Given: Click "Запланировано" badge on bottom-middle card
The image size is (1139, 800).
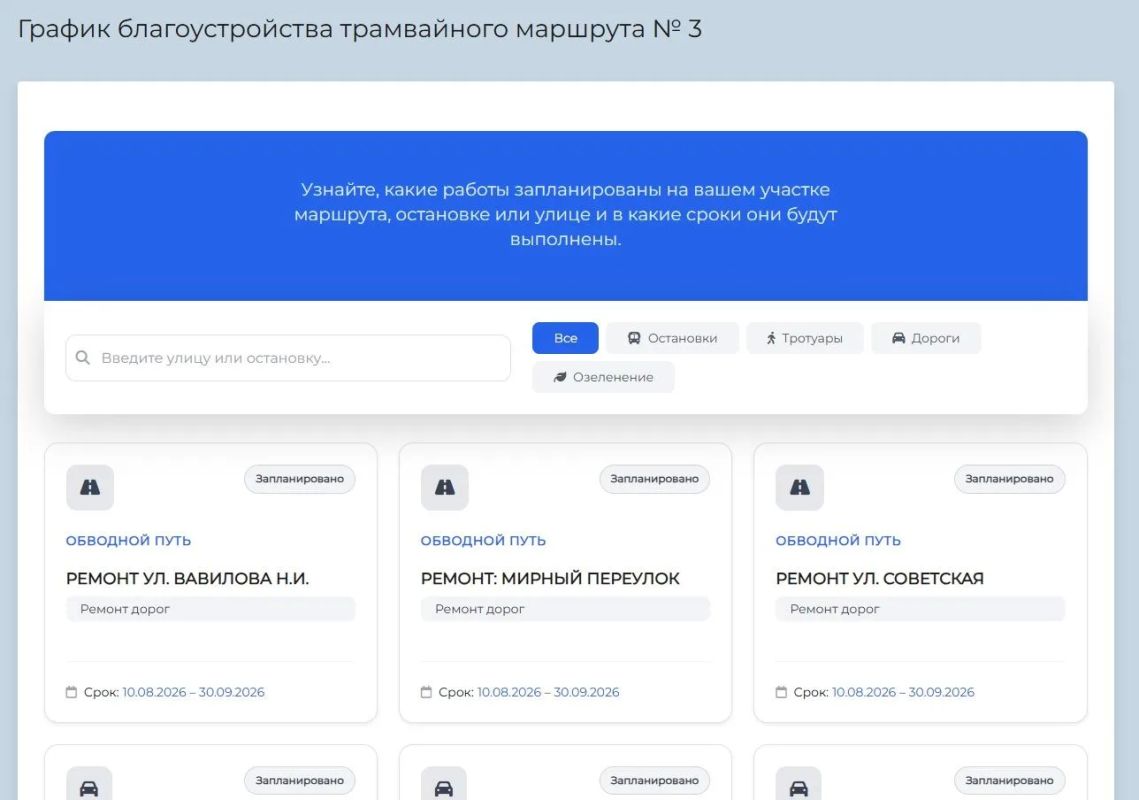Looking at the screenshot, I should coord(654,780).
